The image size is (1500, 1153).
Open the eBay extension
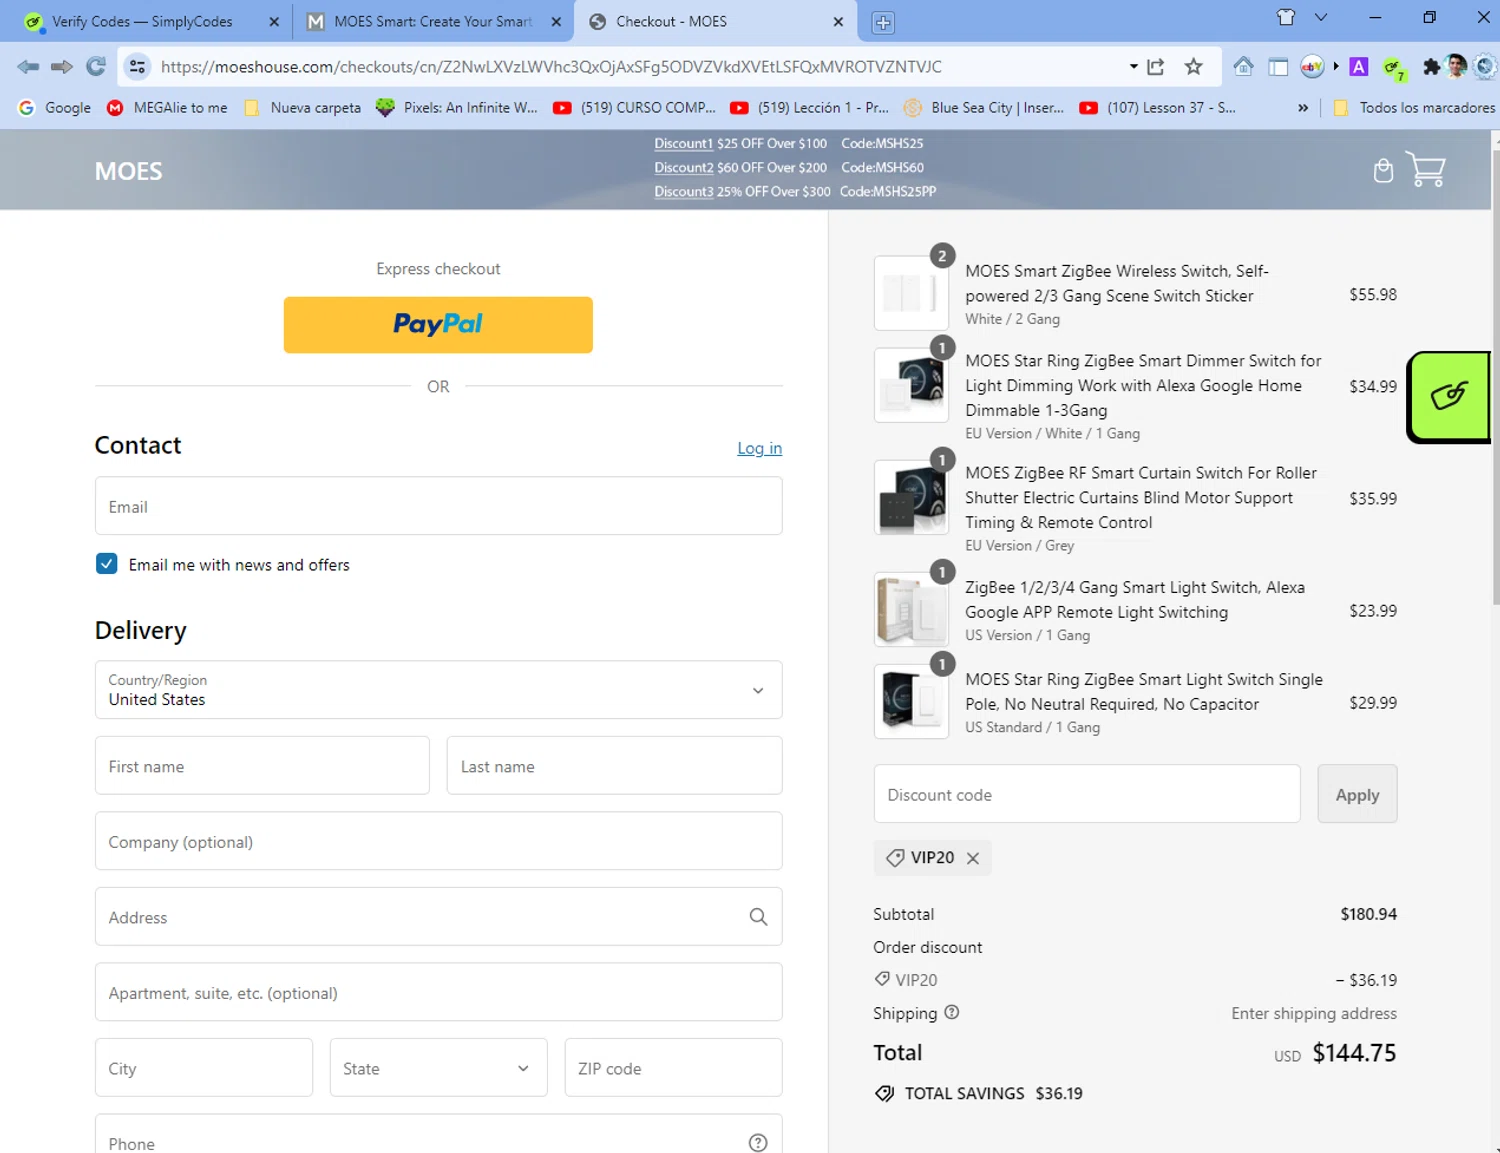[1312, 67]
